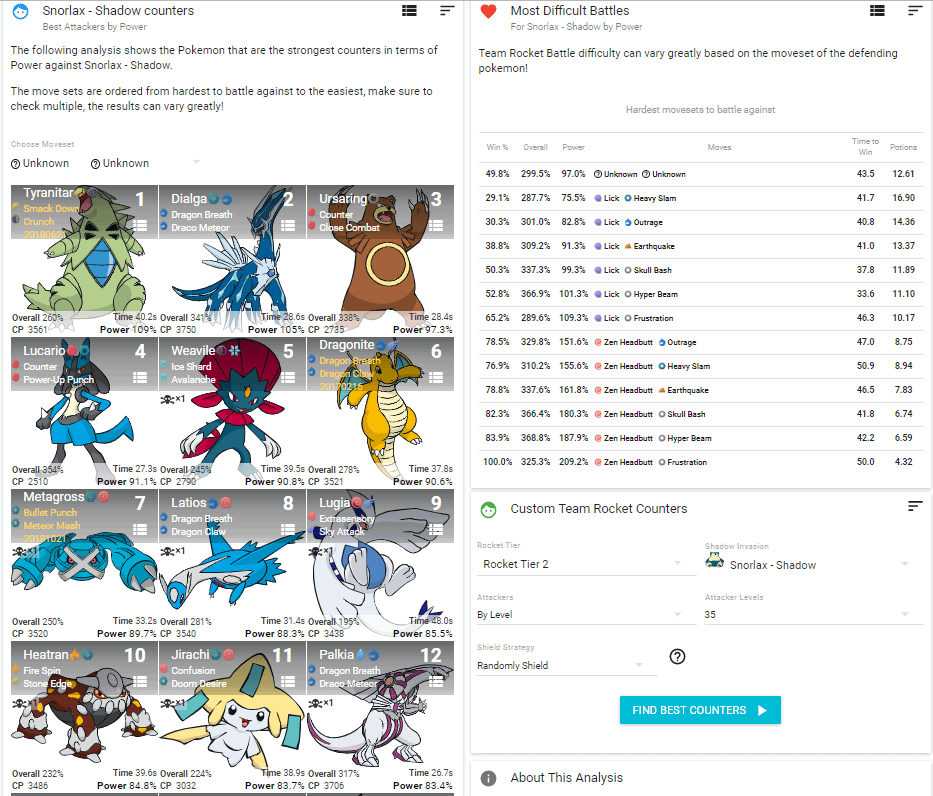Click the green face icon beside Custom Team Rocket Counters
Viewport: 933px width, 796px height.
coord(489,510)
